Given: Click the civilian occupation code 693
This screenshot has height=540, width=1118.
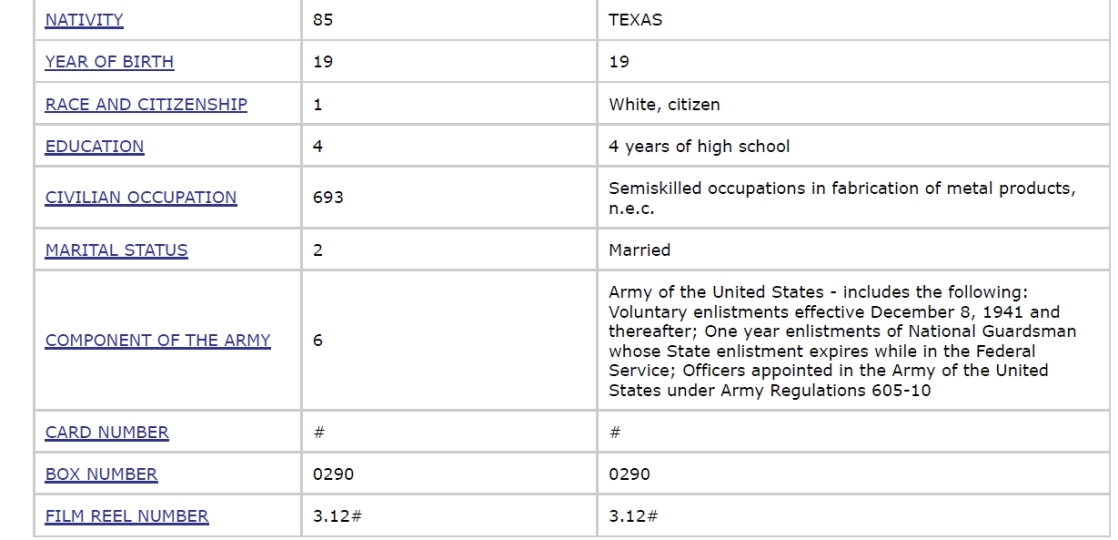Looking at the screenshot, I should coord(328,198).
